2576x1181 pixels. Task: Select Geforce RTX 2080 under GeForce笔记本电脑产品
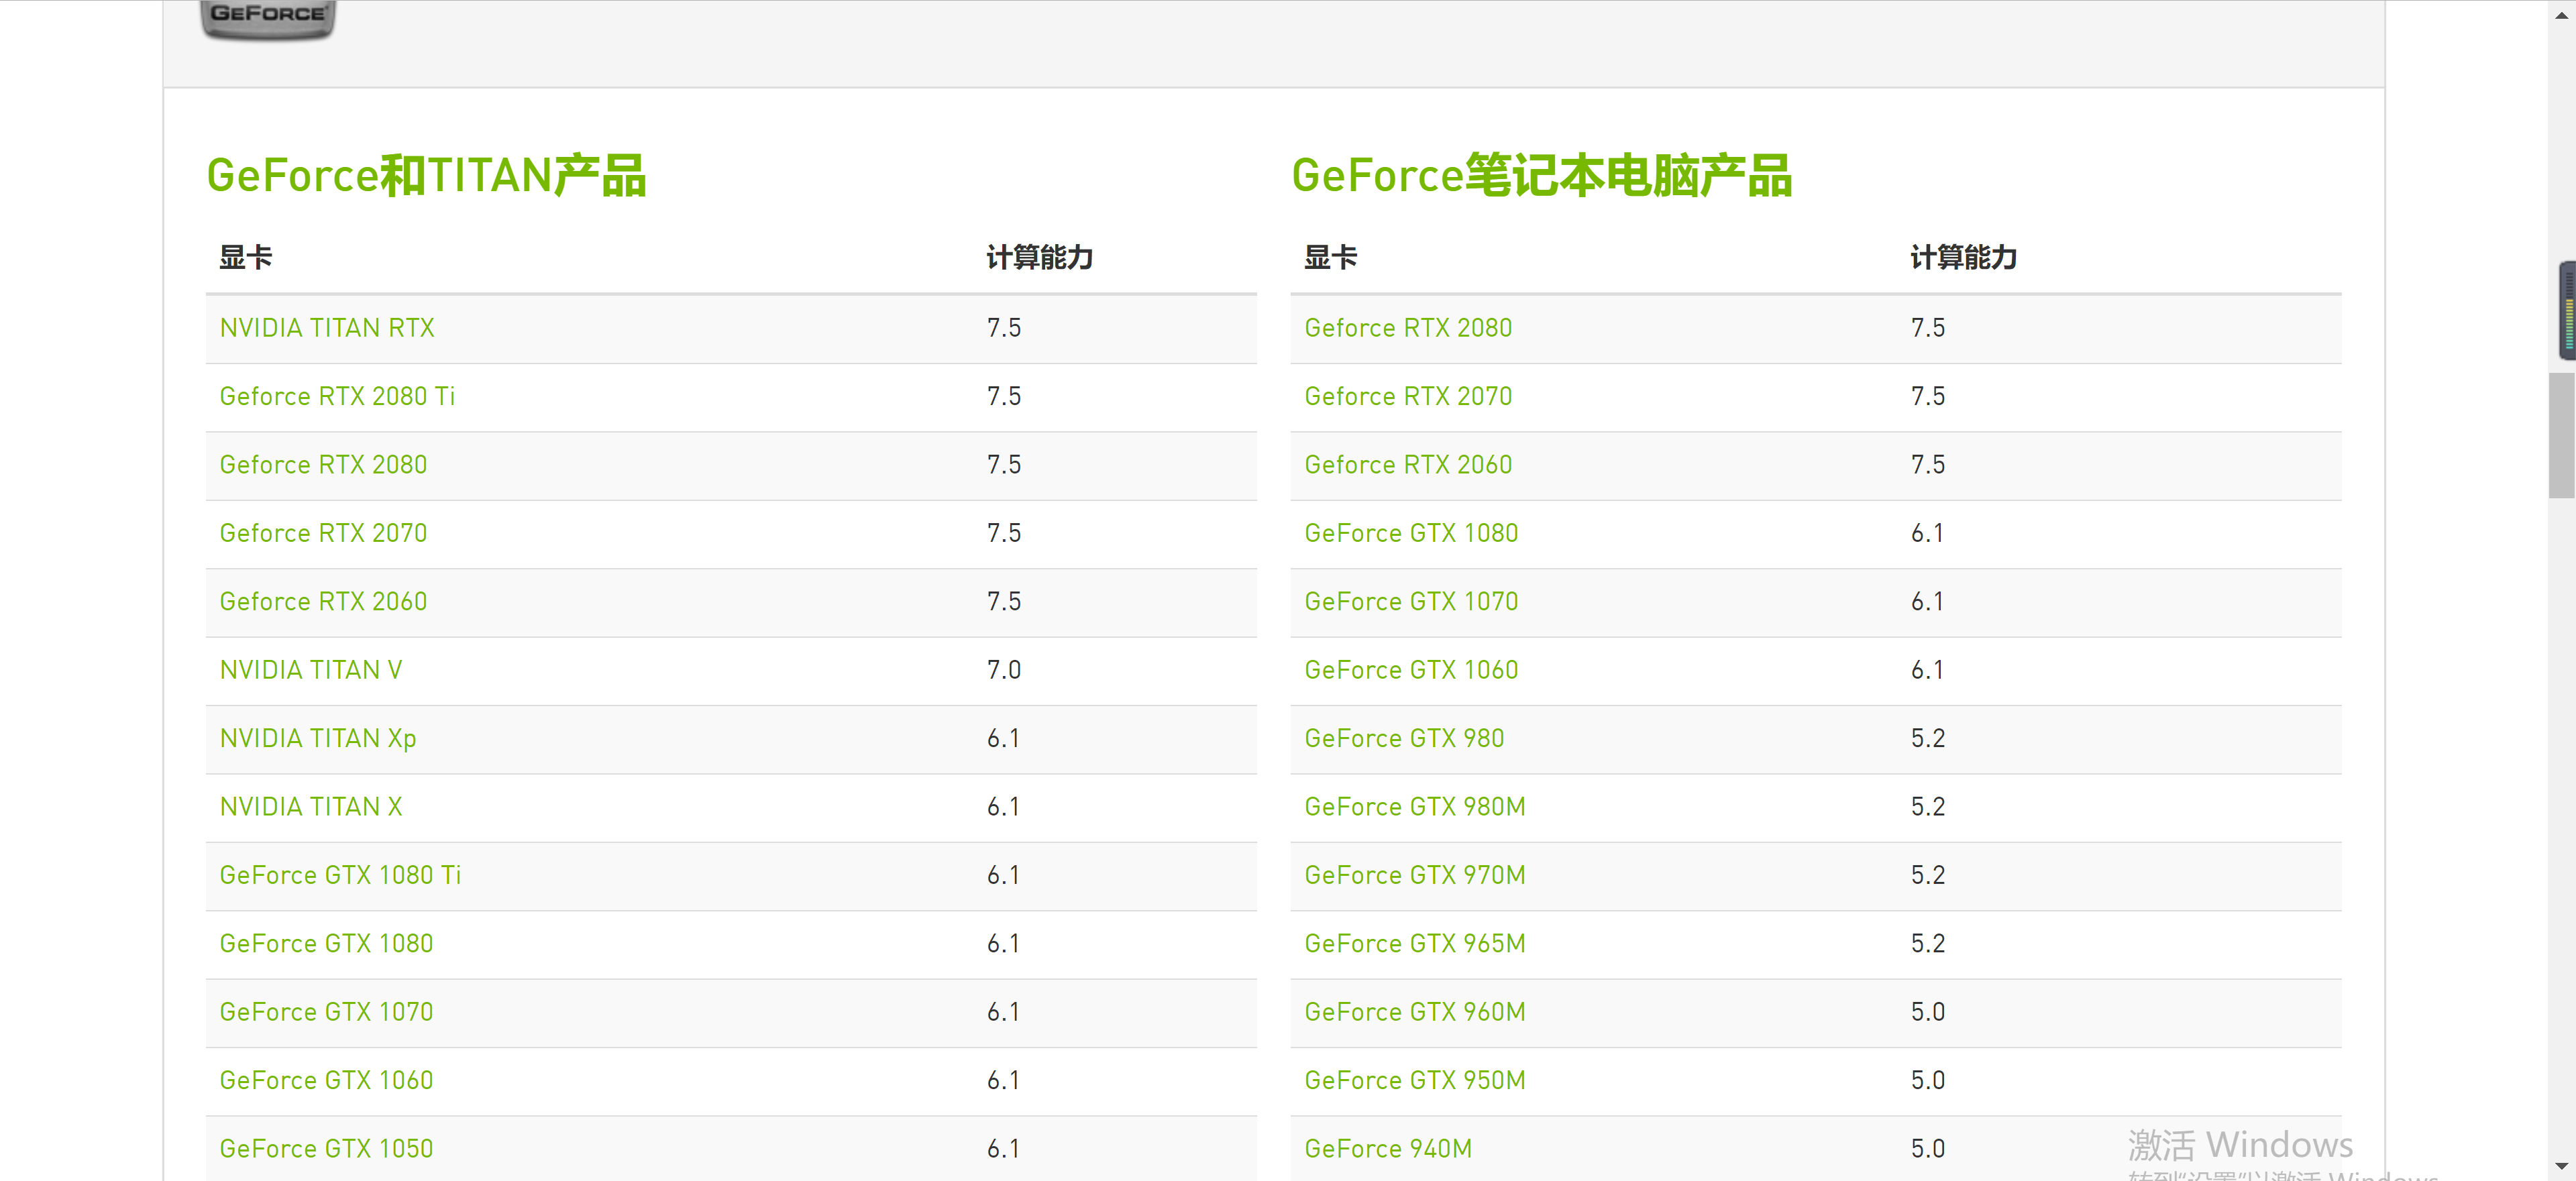click(1408, 328)
